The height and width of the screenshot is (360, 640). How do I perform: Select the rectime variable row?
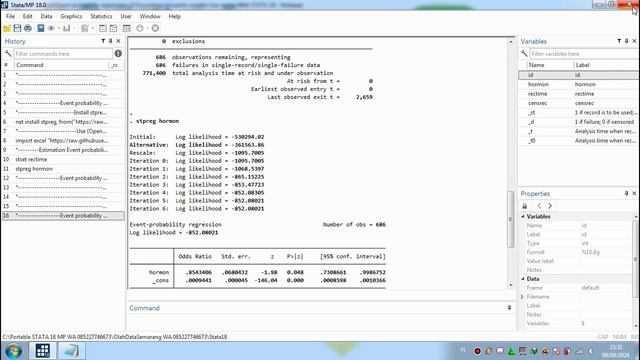tap(578, 93)
